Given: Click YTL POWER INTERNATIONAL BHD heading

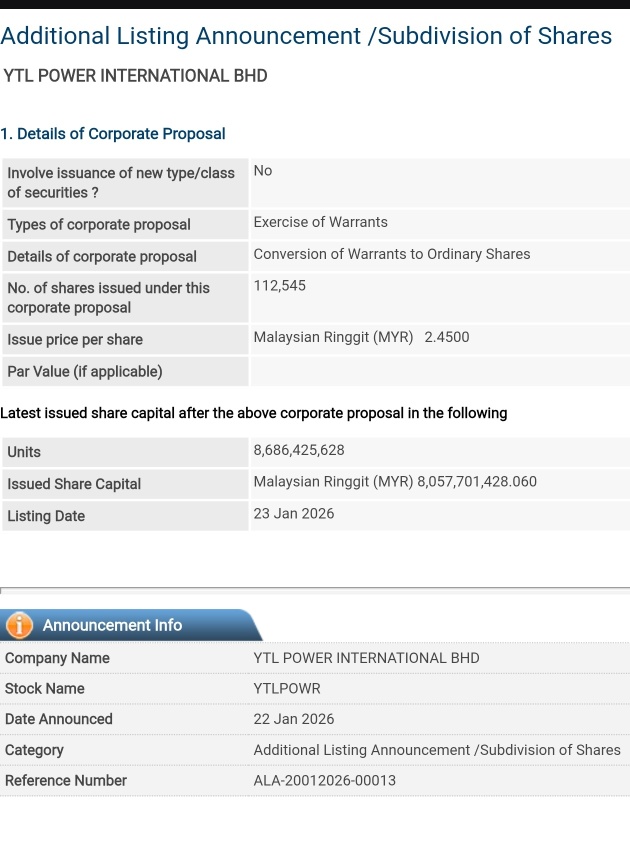Looking at the screenshot, I should (x=135, y=76).
